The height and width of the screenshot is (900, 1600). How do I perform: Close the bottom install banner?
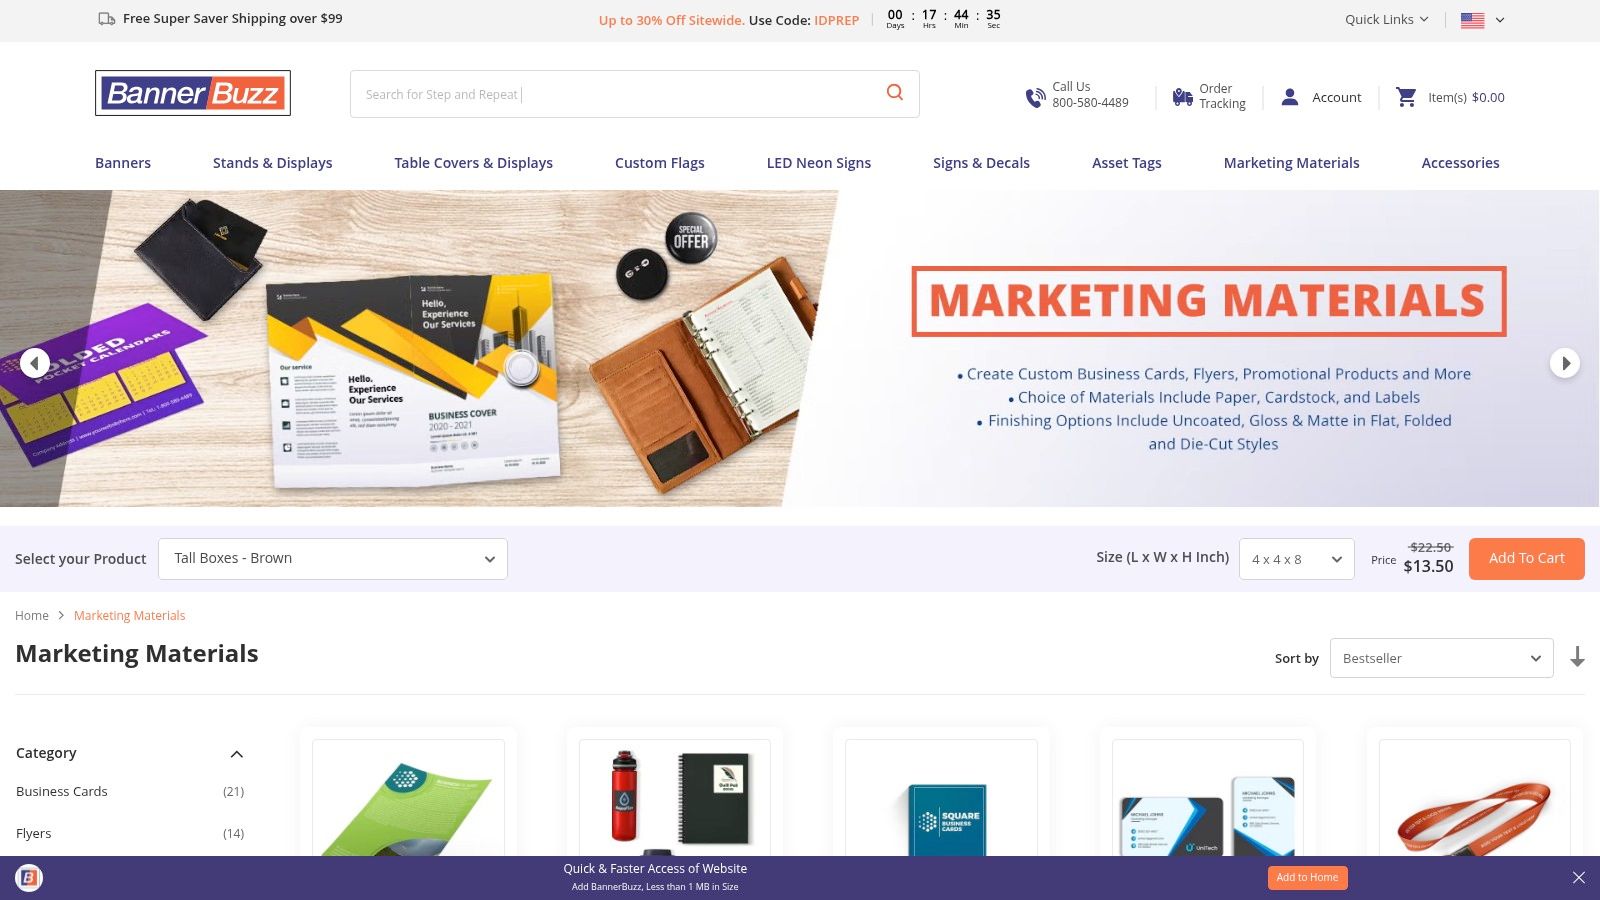point(1579,878)
